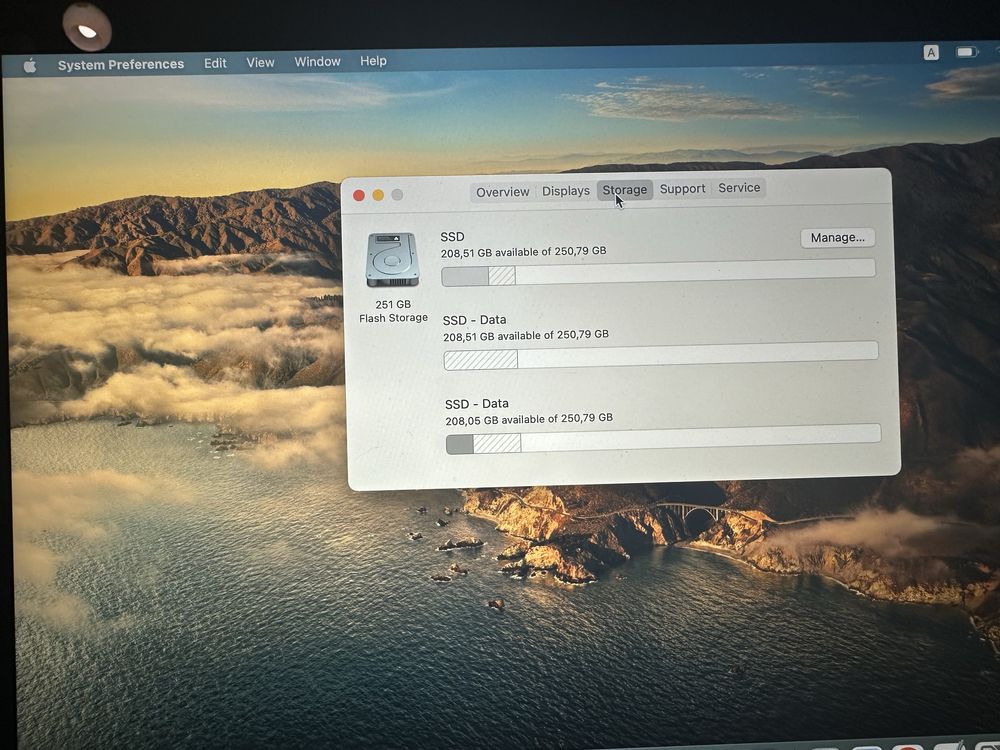Open the System Preferences menu
The image size is (1000, 750).
click(121, 64)
